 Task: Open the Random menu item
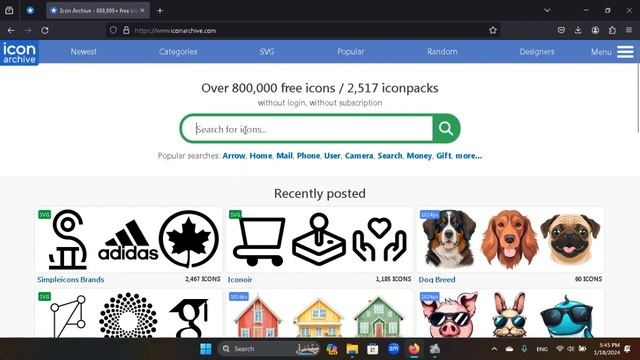pos(442,52)
